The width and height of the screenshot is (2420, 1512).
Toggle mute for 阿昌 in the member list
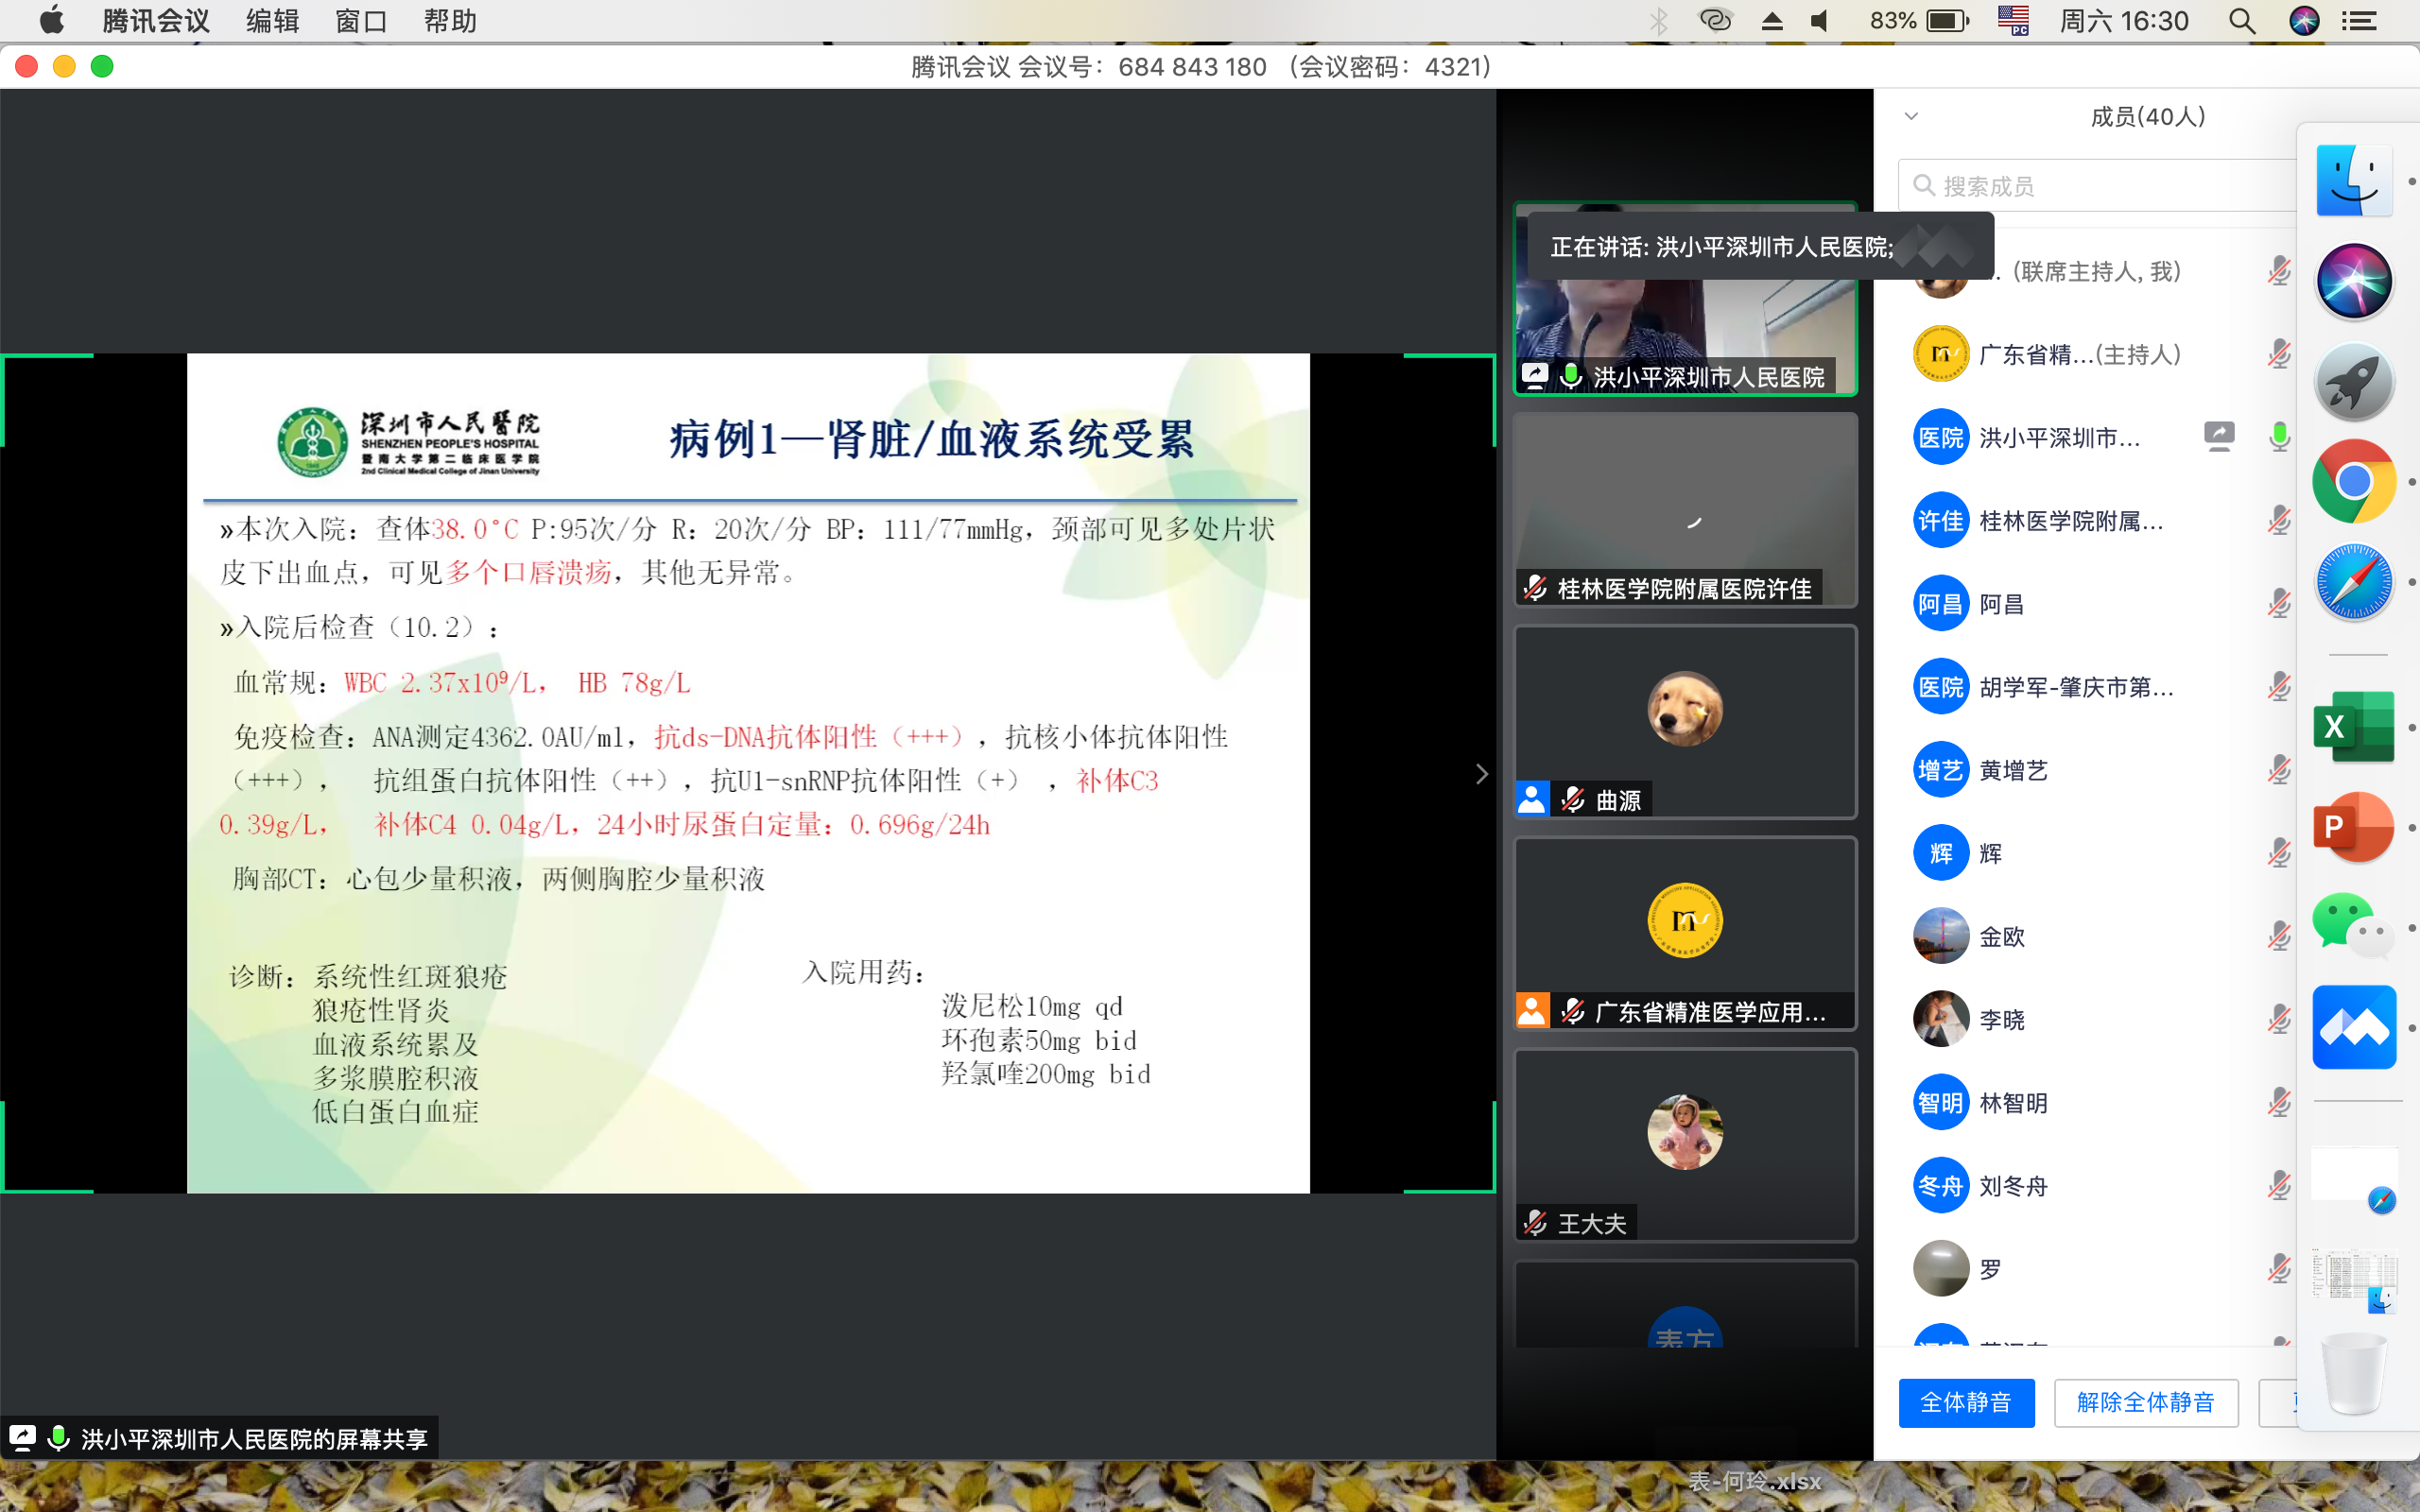coord(2281,603)
